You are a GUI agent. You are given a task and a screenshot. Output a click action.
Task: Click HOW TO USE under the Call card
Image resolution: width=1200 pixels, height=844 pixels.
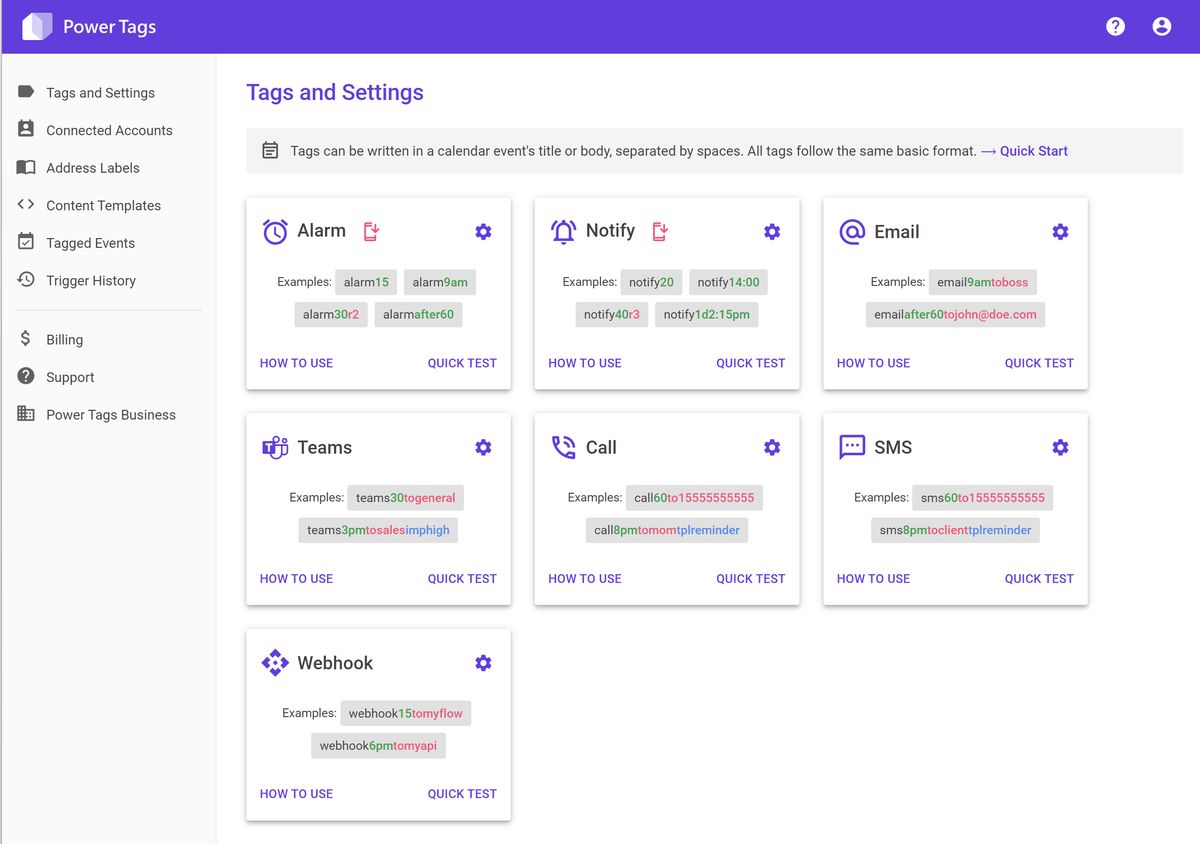(585, 578)
